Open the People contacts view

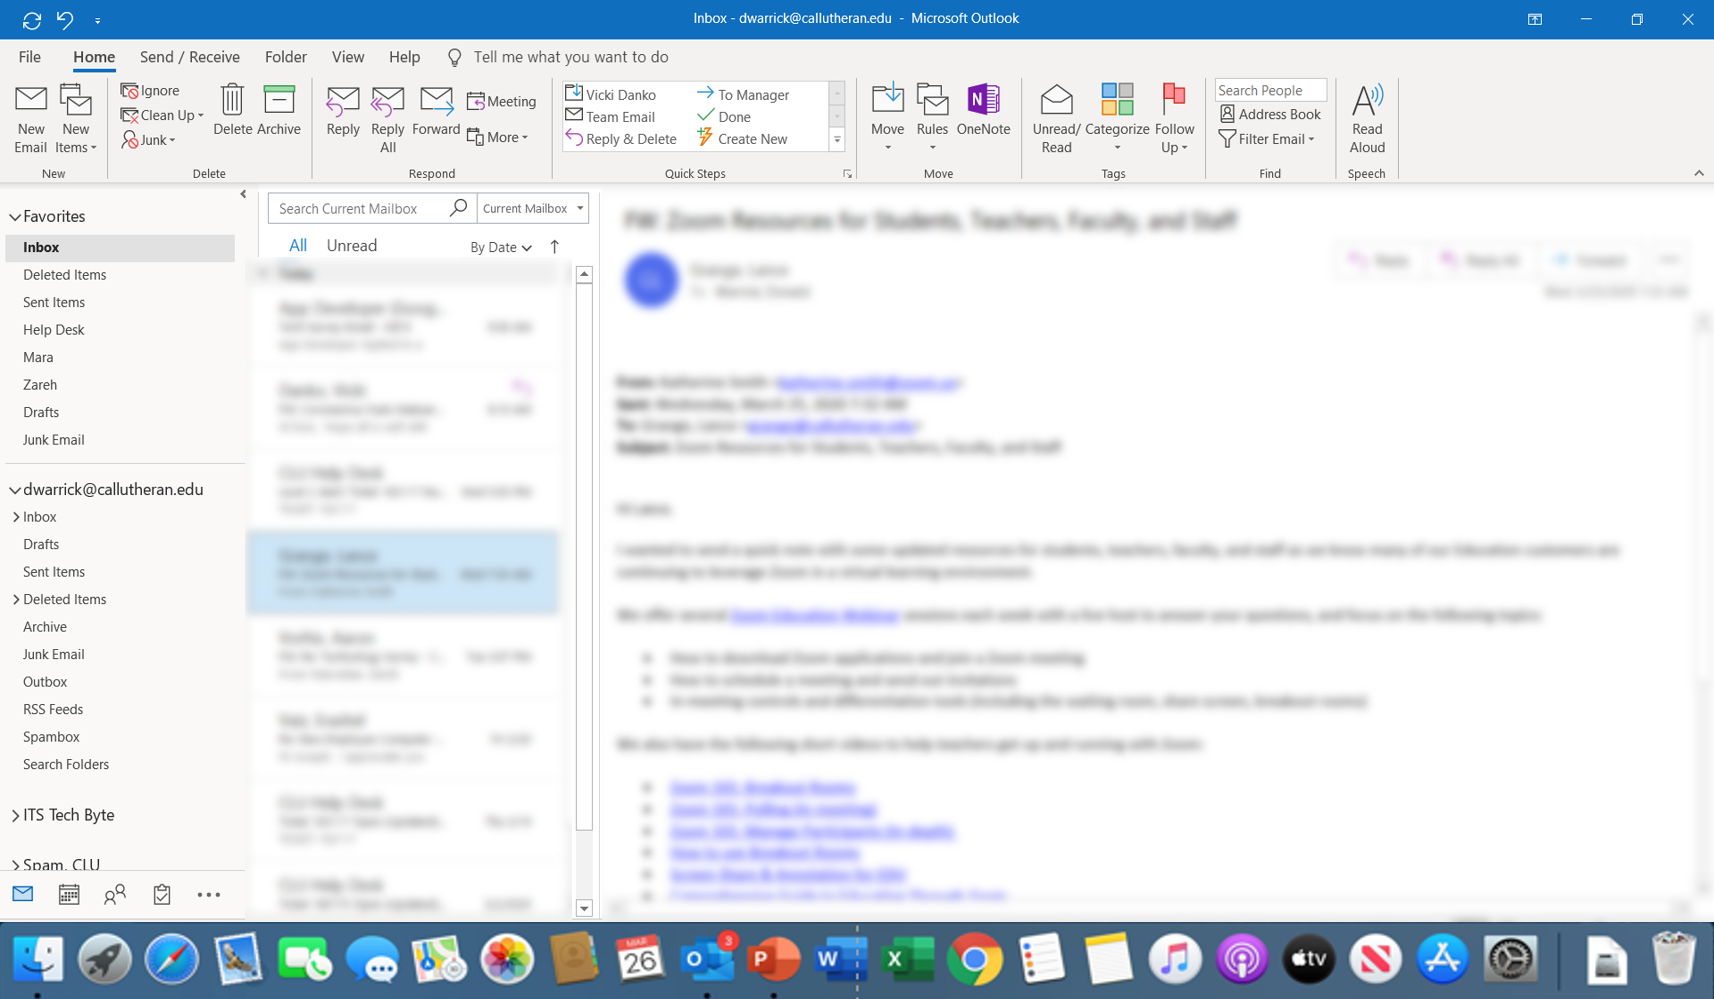pos(115,895)
